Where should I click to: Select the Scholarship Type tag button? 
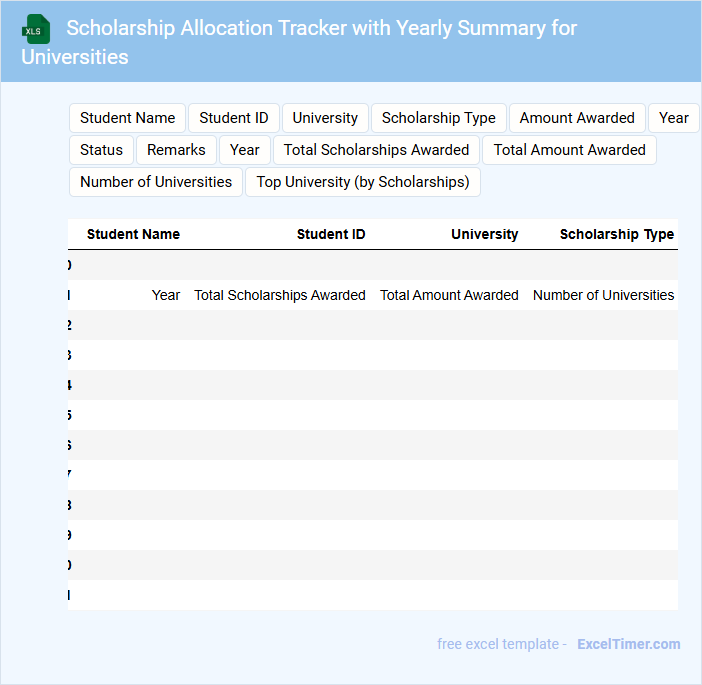(x=438, y=118)
